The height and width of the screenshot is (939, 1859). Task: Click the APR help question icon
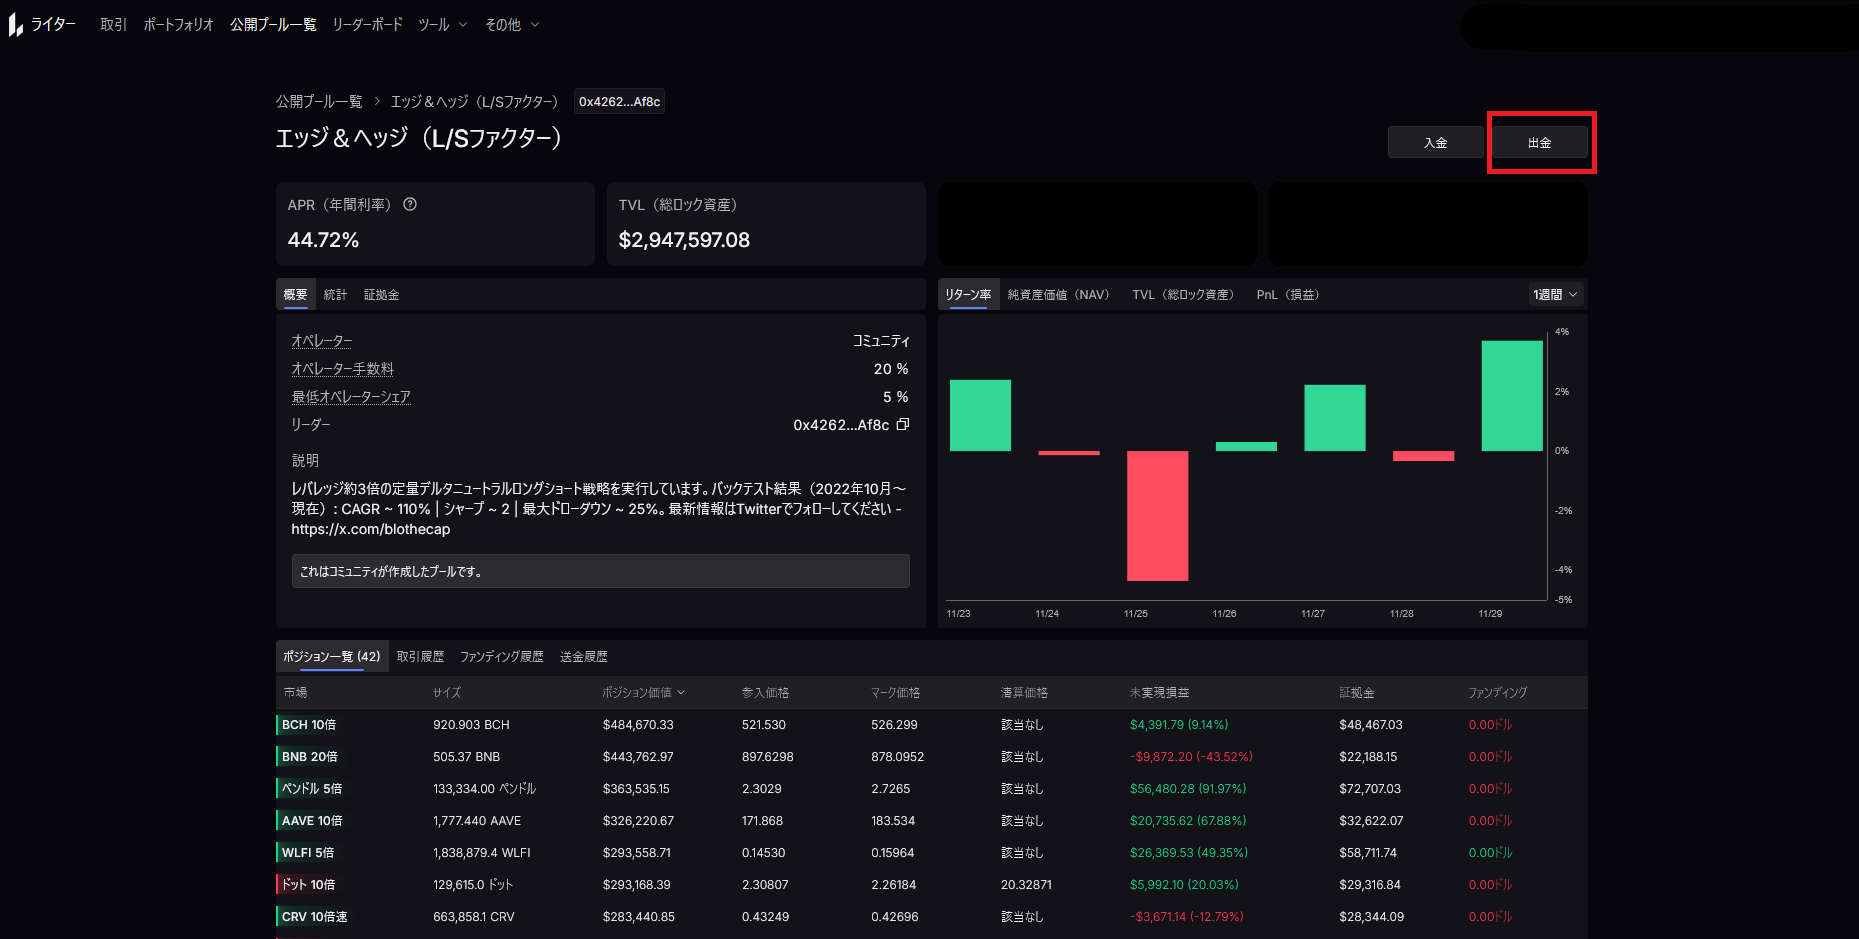point(410,204)
